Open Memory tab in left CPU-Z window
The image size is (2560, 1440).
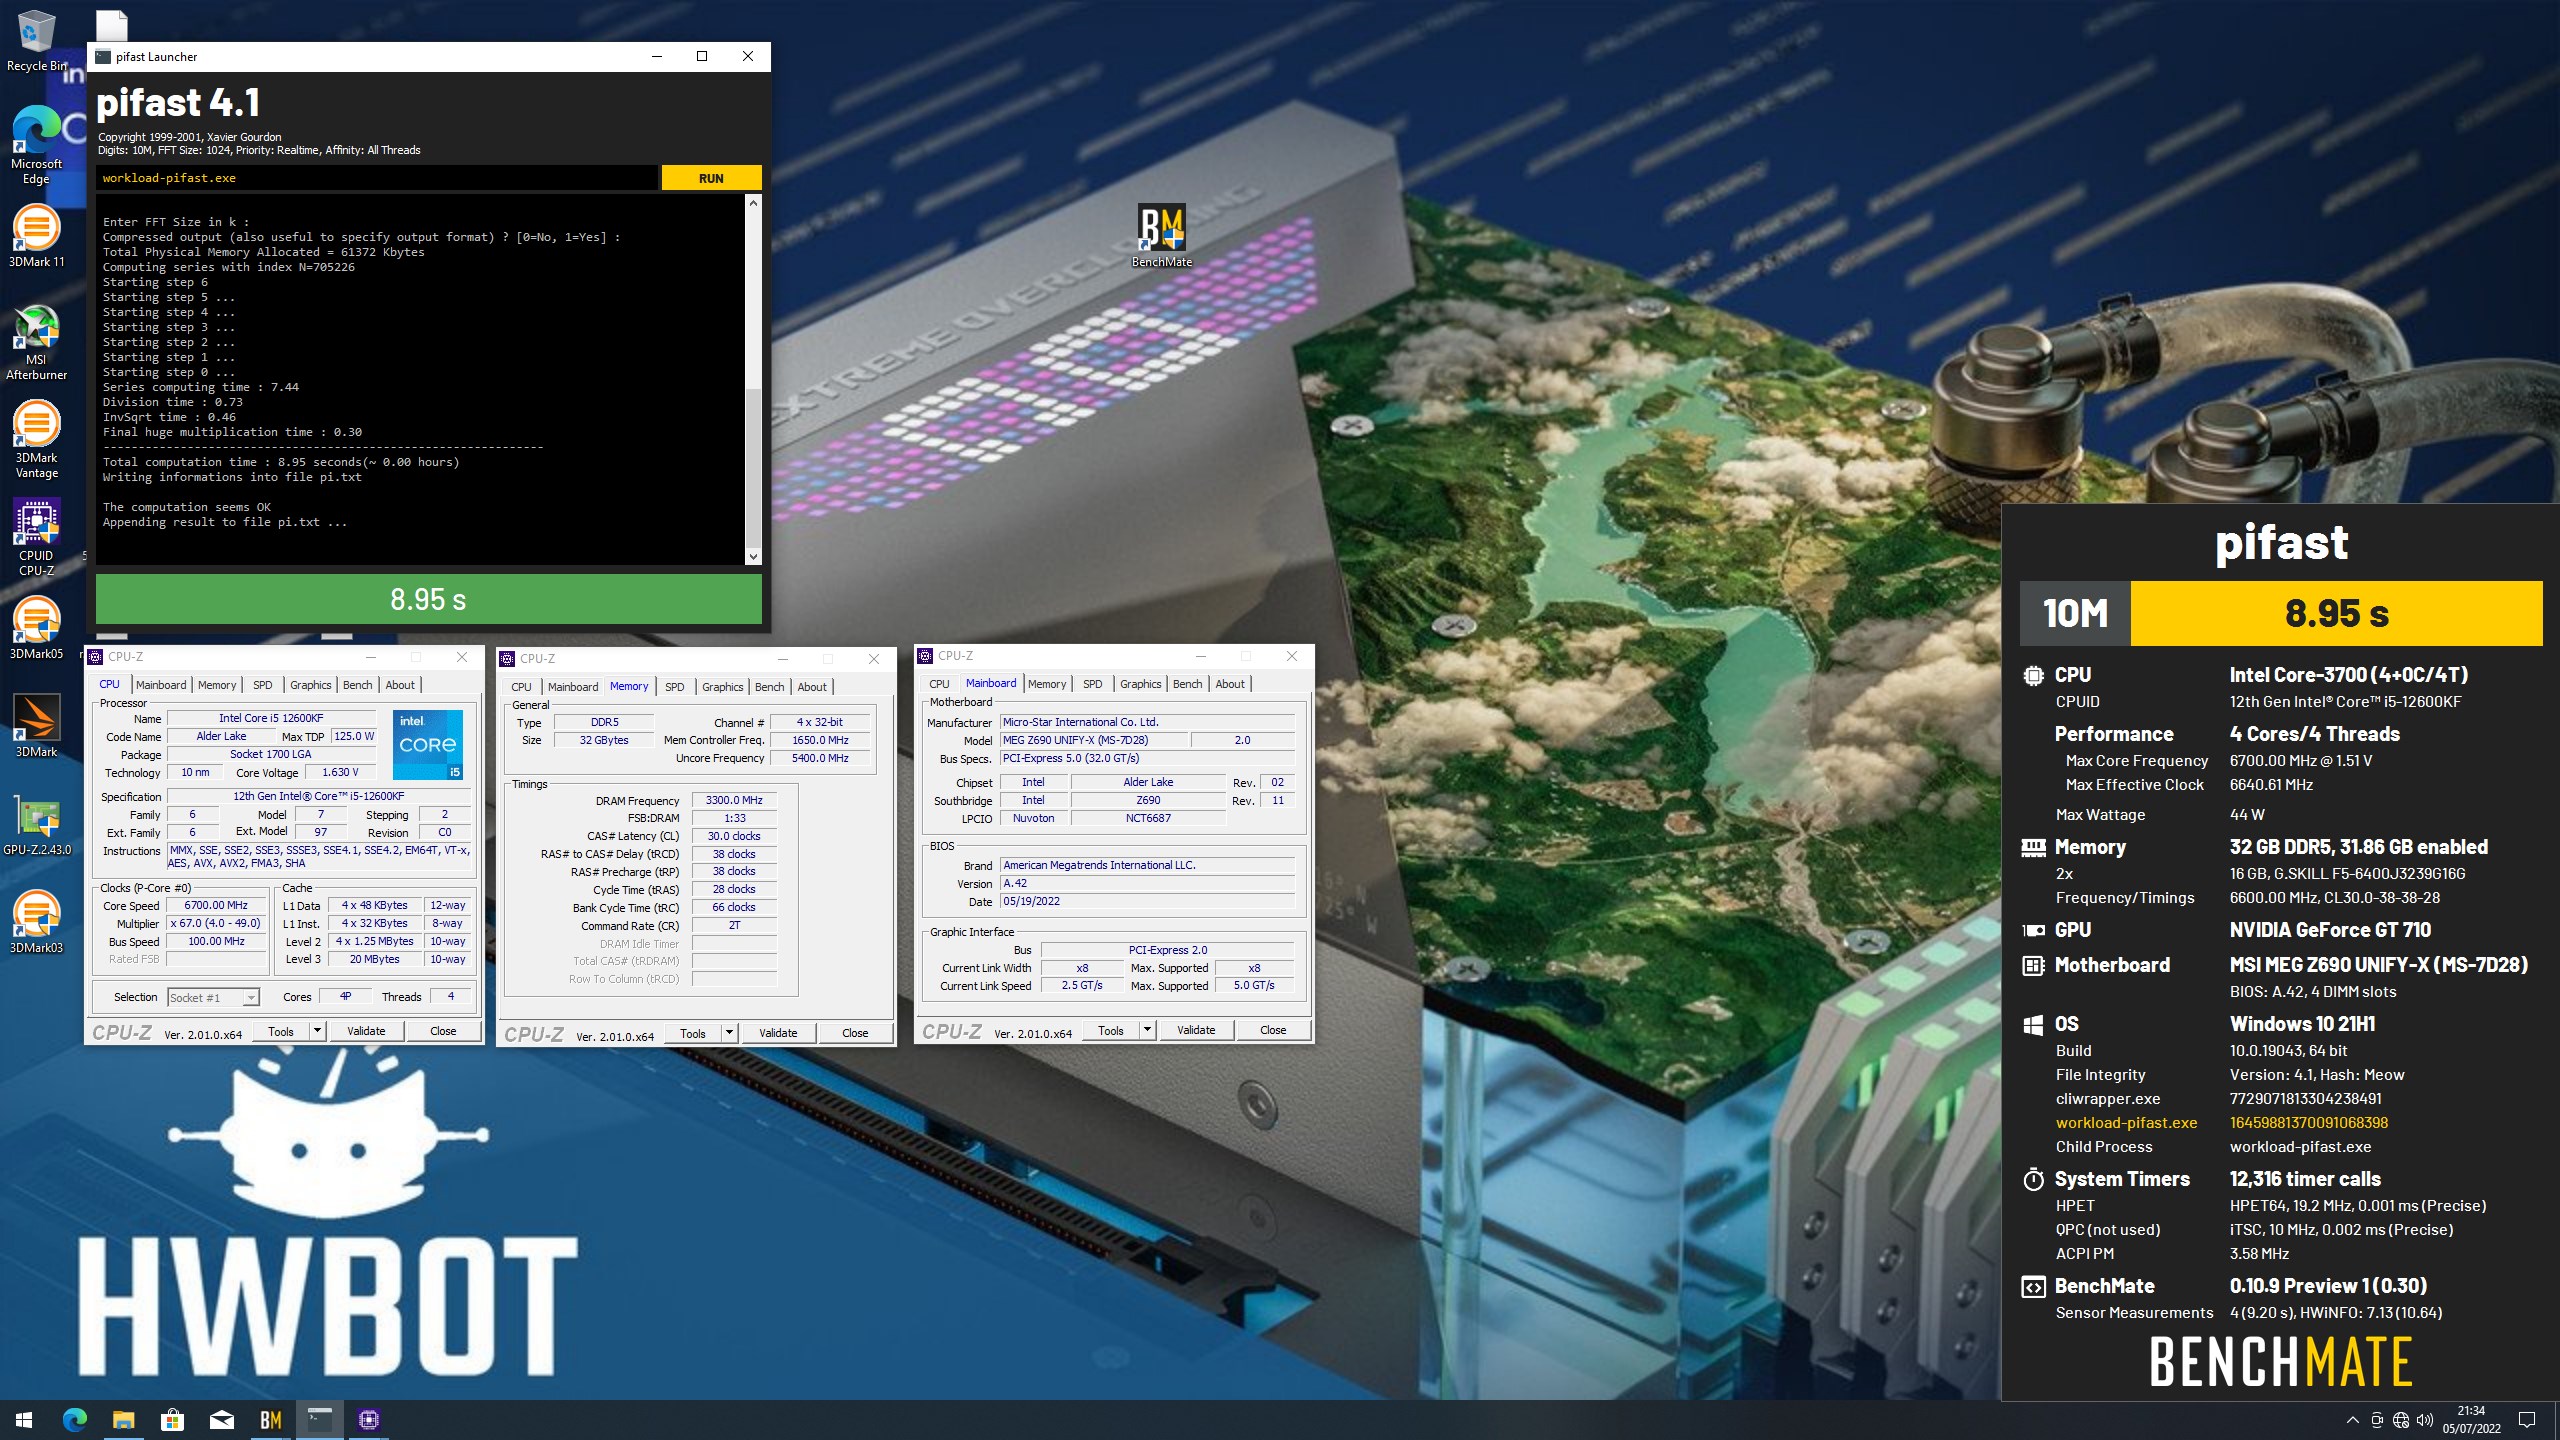tap(217, 685)
